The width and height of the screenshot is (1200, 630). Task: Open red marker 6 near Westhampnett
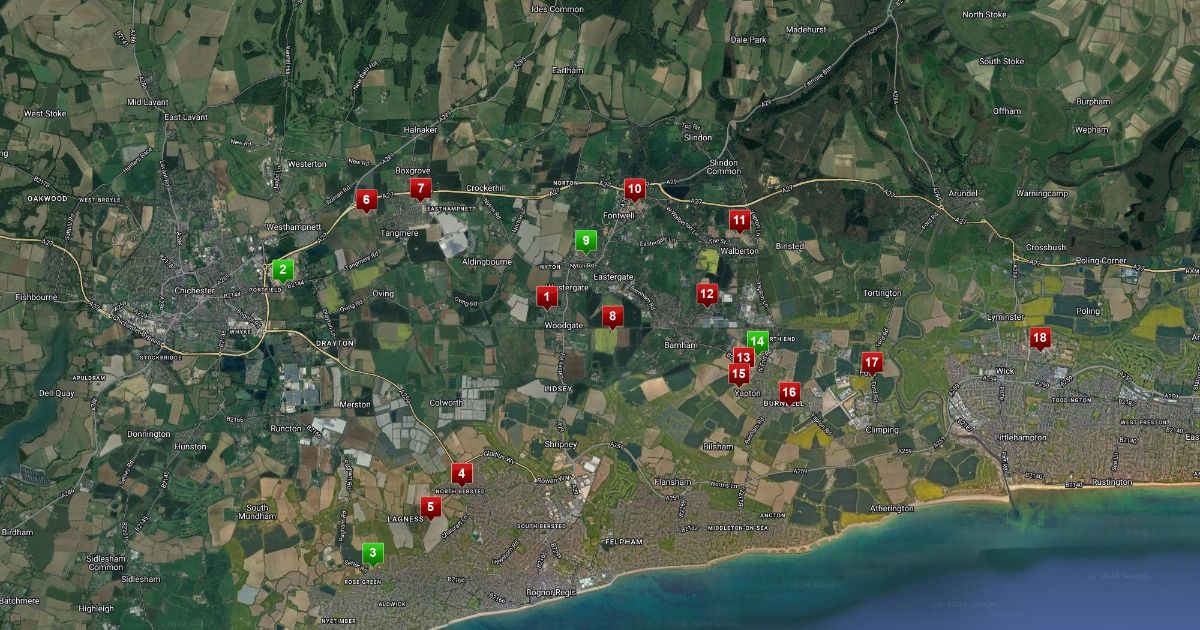point(366,199)
